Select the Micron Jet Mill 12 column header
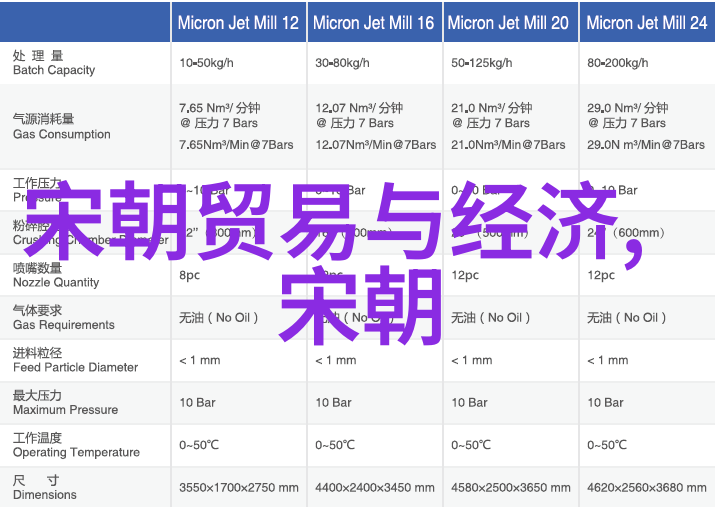722x507 pixels. 238,23
